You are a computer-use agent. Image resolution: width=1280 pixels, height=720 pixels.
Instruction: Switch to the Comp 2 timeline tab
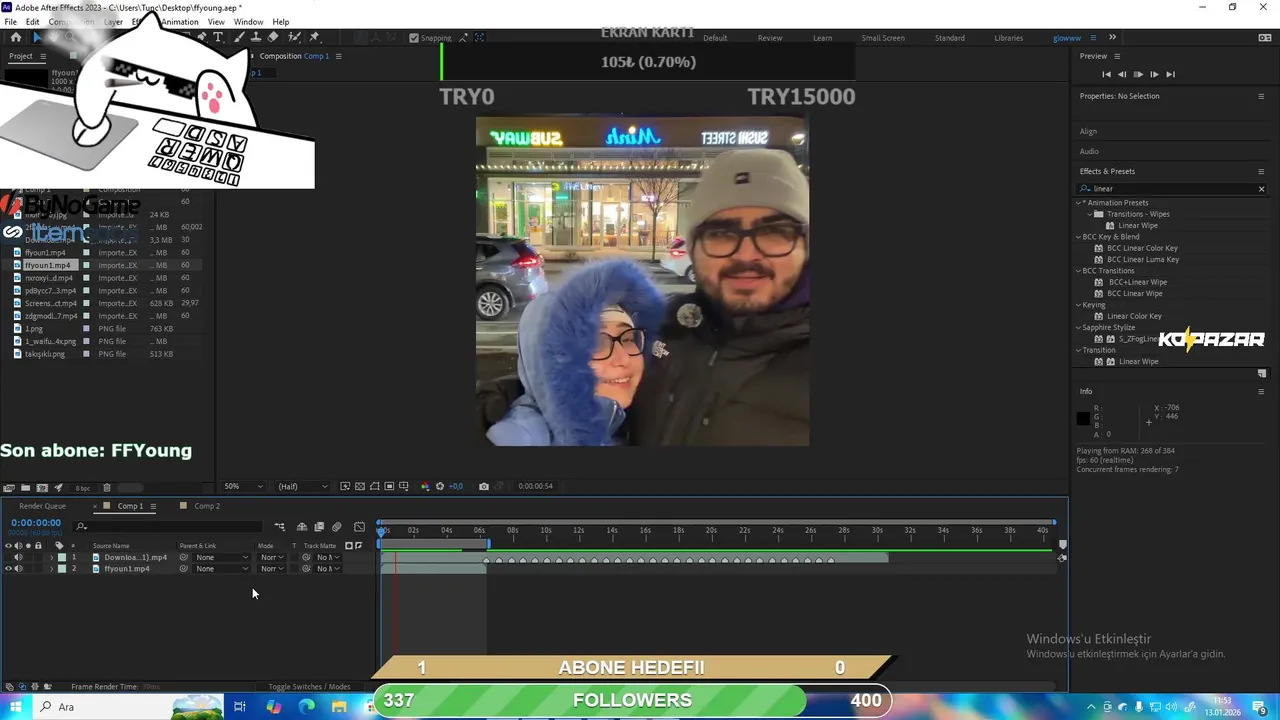tap(207, 506)
